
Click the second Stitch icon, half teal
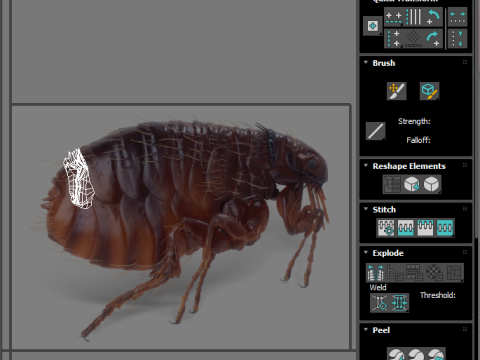(406, 228)
